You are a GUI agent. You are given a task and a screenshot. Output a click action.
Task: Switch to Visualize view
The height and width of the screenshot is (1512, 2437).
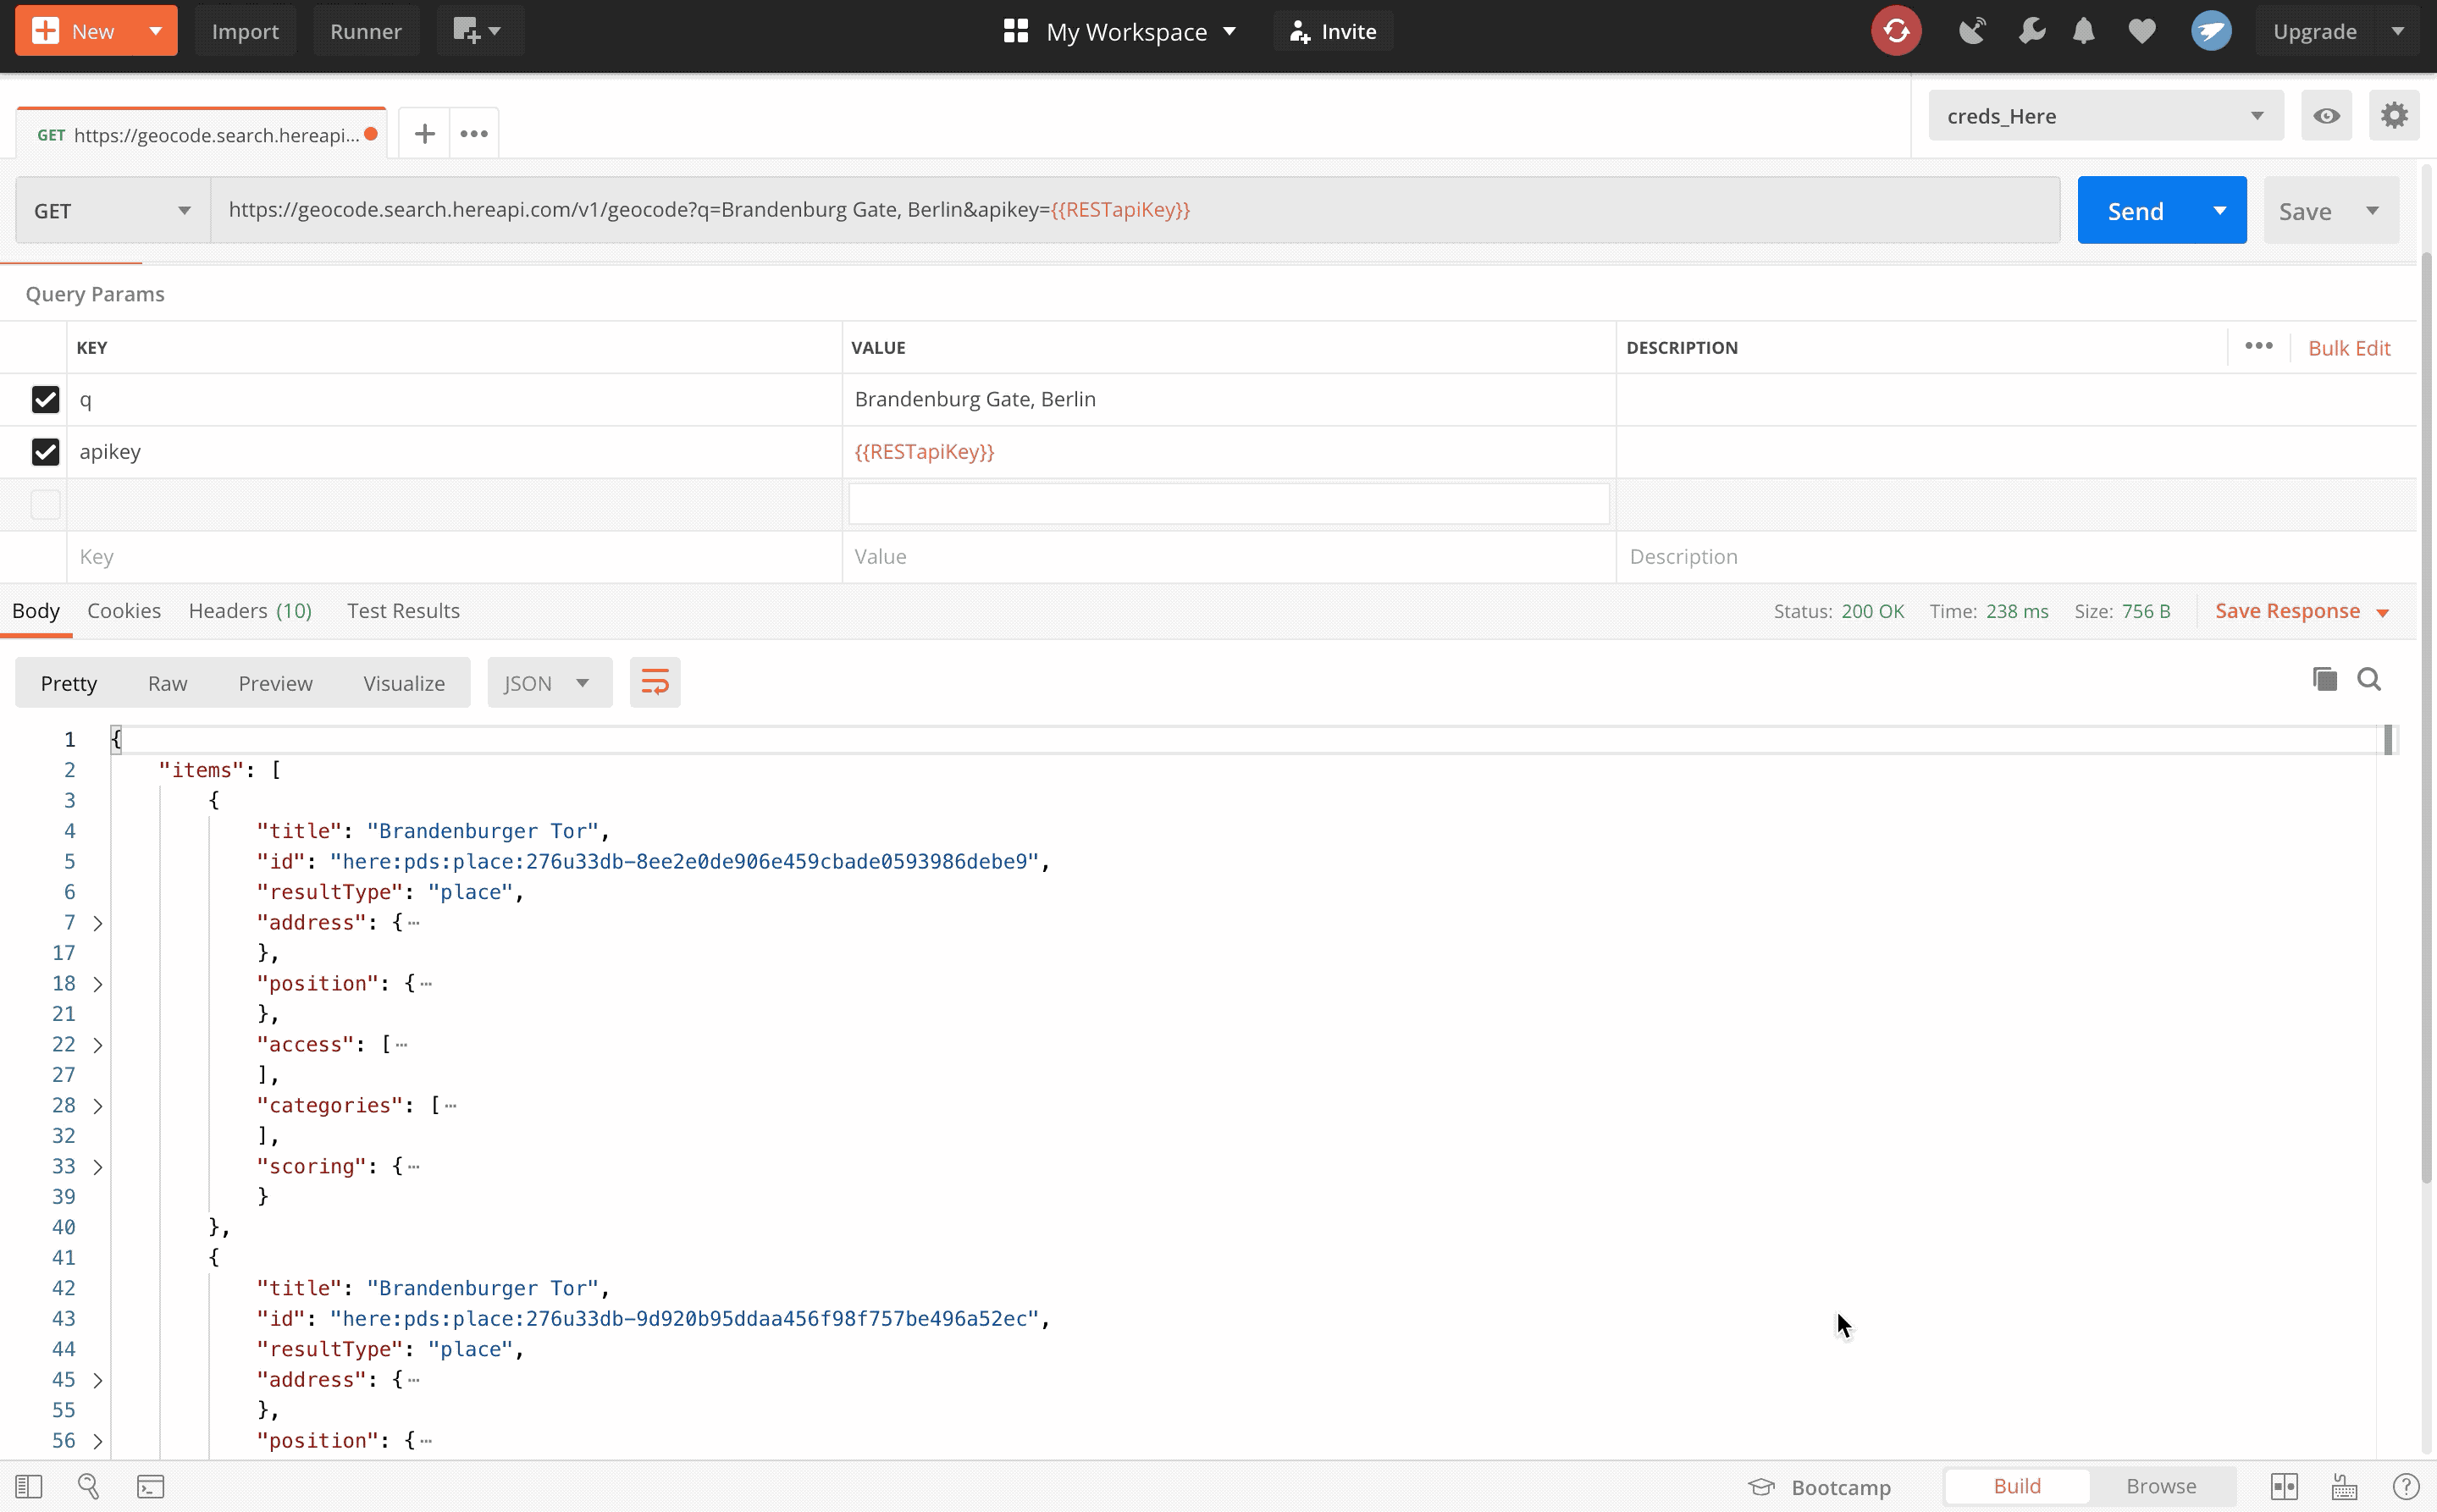(x=404, y=683)
